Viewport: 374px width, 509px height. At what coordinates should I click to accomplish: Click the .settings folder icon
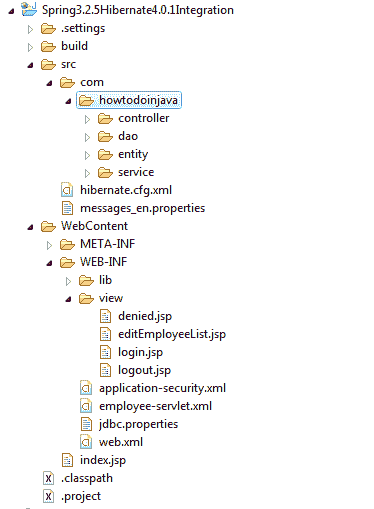48,29
